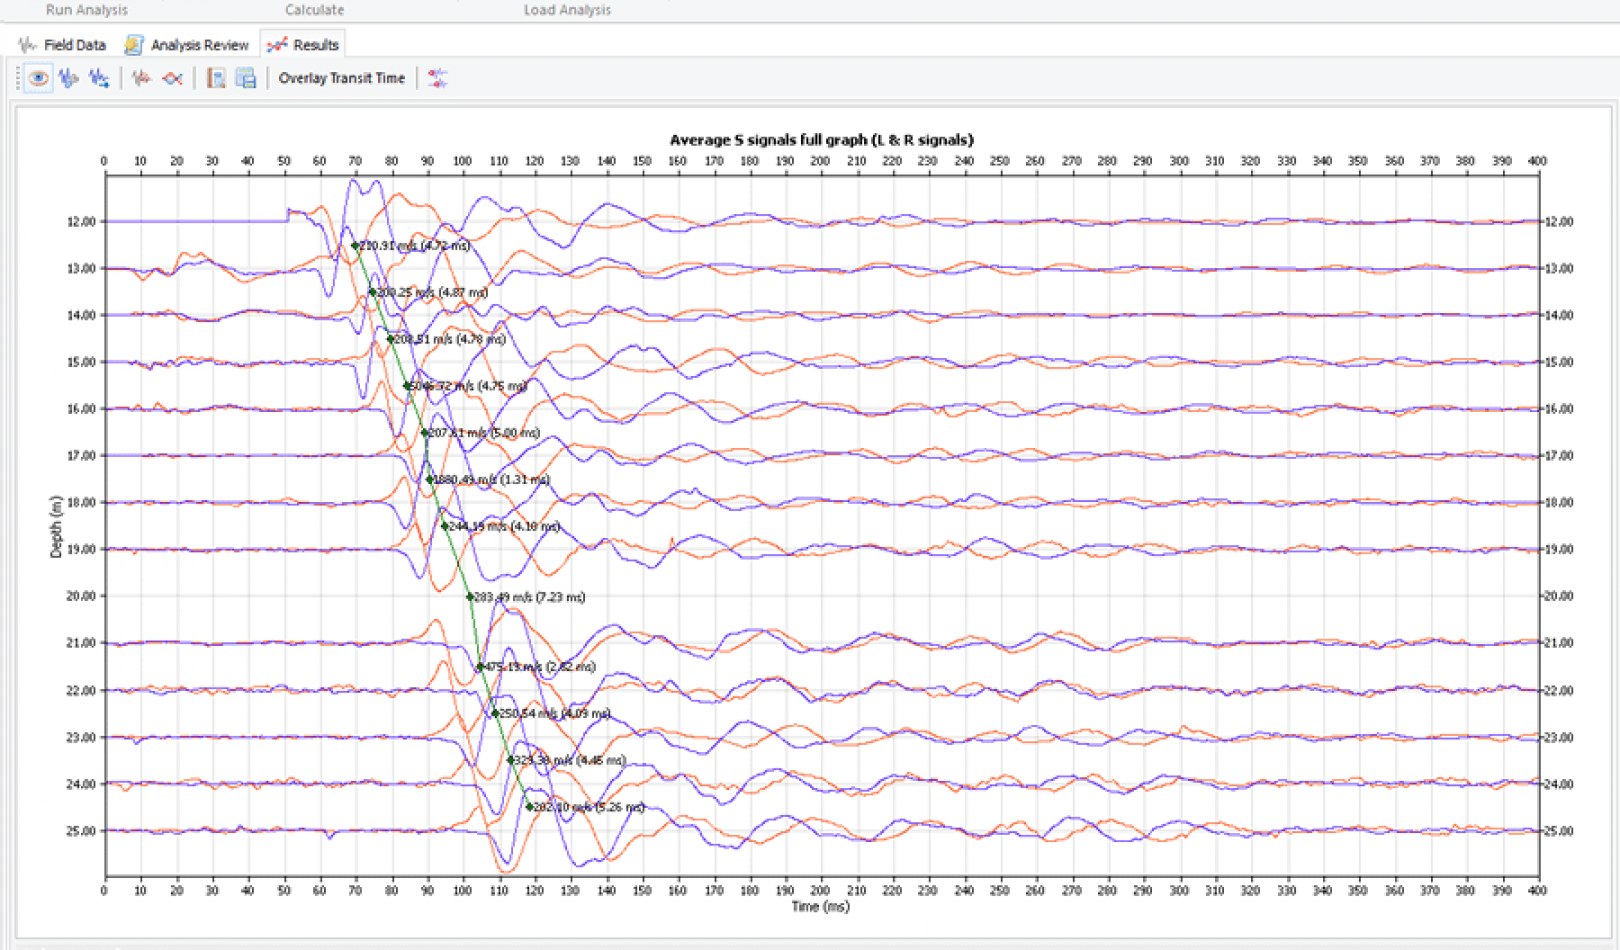This screenshot has height=950, width=1620.
Task: Select the 1880.49 m/s pick marker
Action: coord(430,480)
